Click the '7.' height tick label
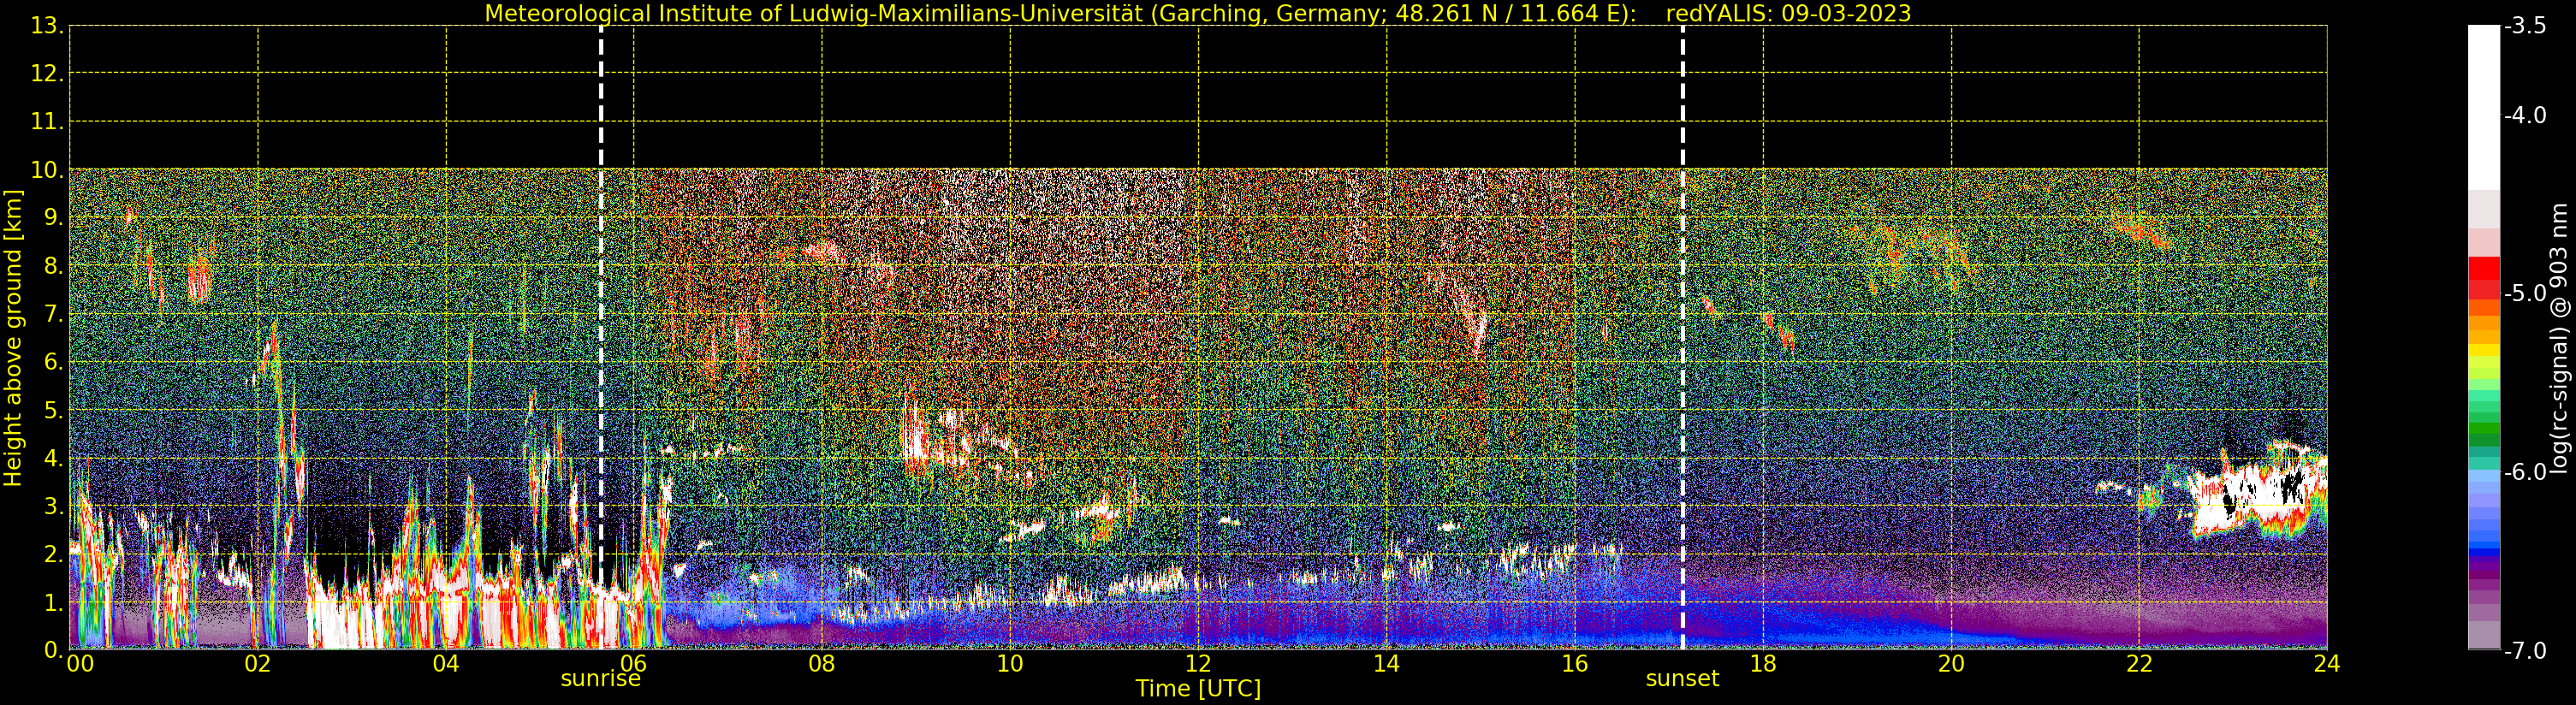This screenshot has width=2576, height=705. [x=54, y=314]
